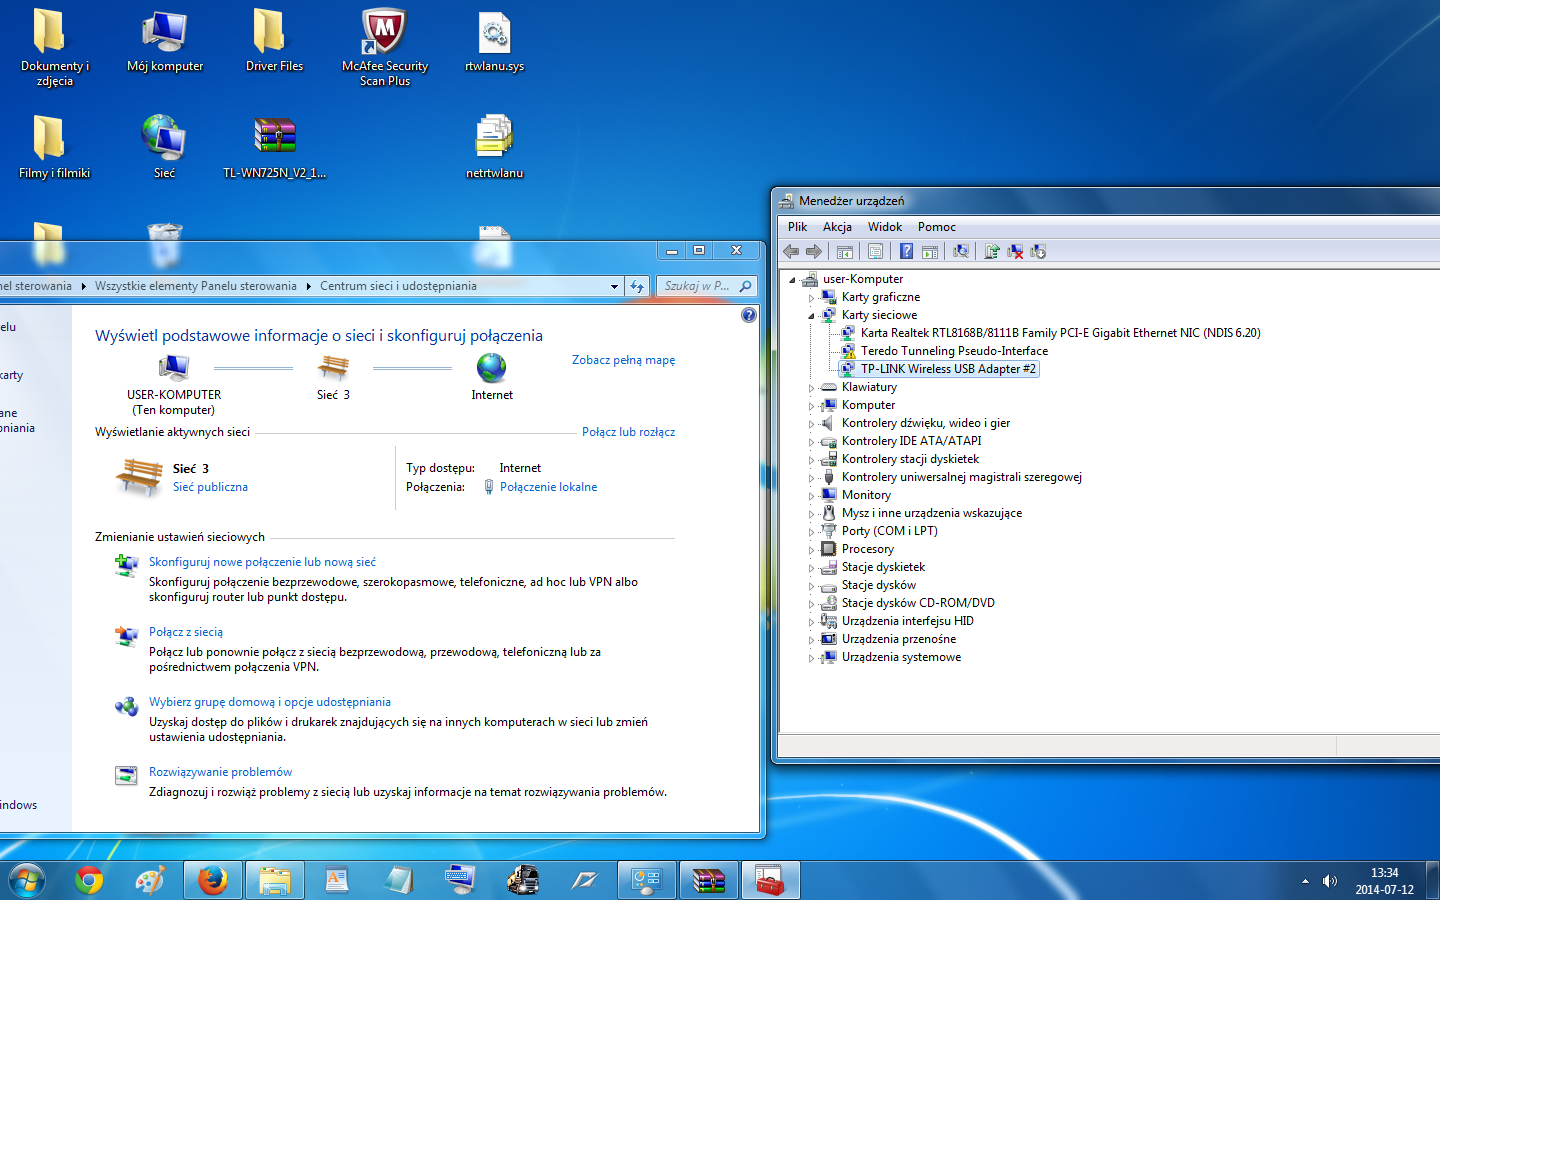Click the Połącz z siecią link
1544x1157 pixels.
tap(186, 632)
